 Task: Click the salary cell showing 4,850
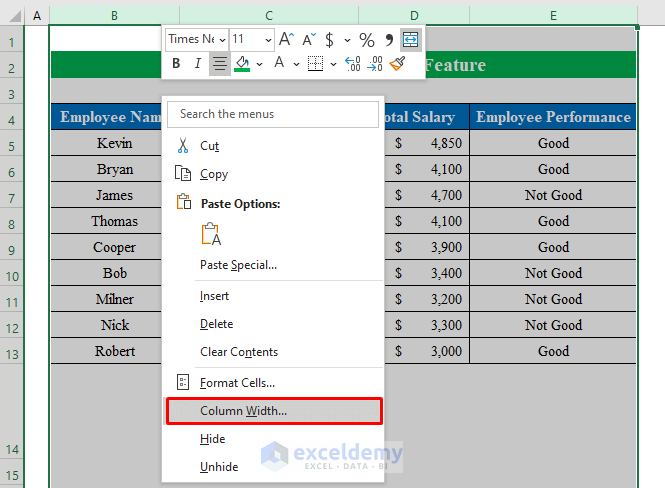(x=427, y=143)
